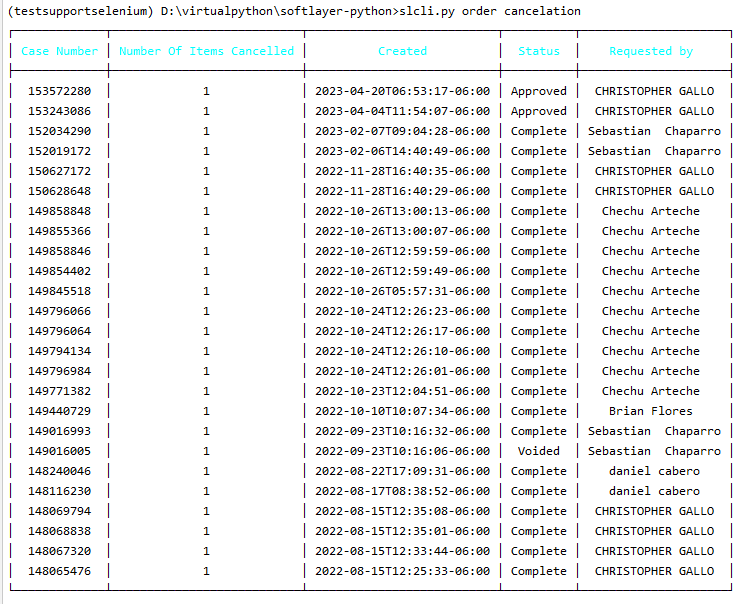The width and height of the screenshot is (746, 604).
Task: Click created date 2022-08-22T17:09:31-06:00
Action: tap(402, 470)
